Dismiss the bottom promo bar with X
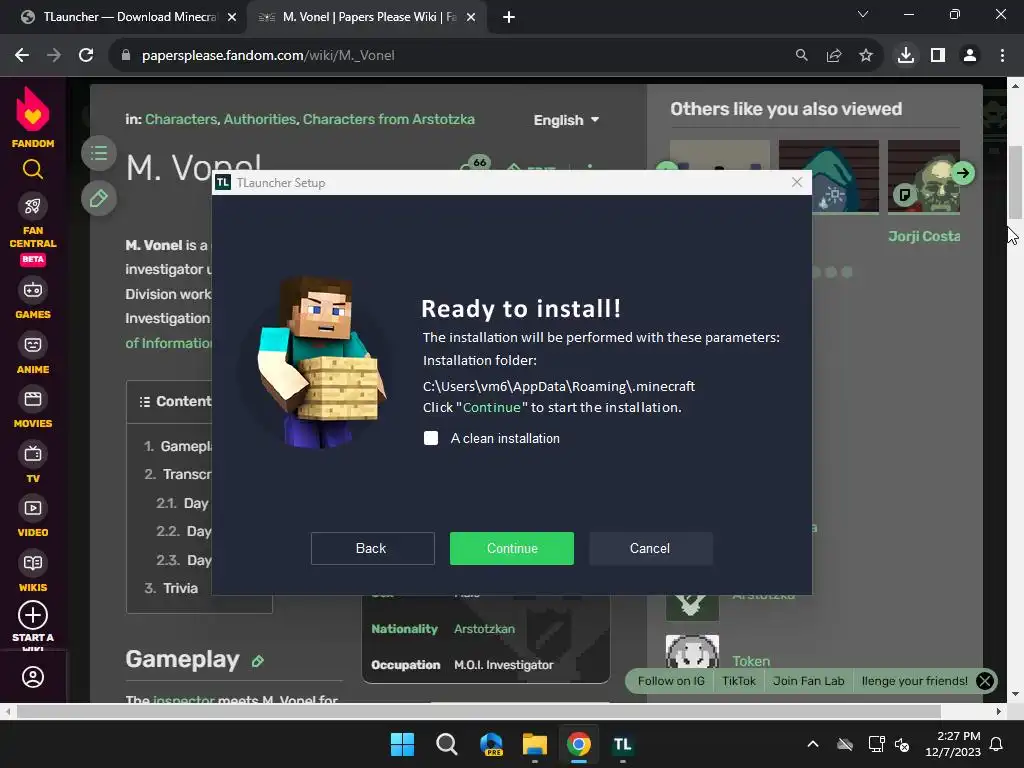The height and width of the screenshot is (768, 1024). click(985, 681)
